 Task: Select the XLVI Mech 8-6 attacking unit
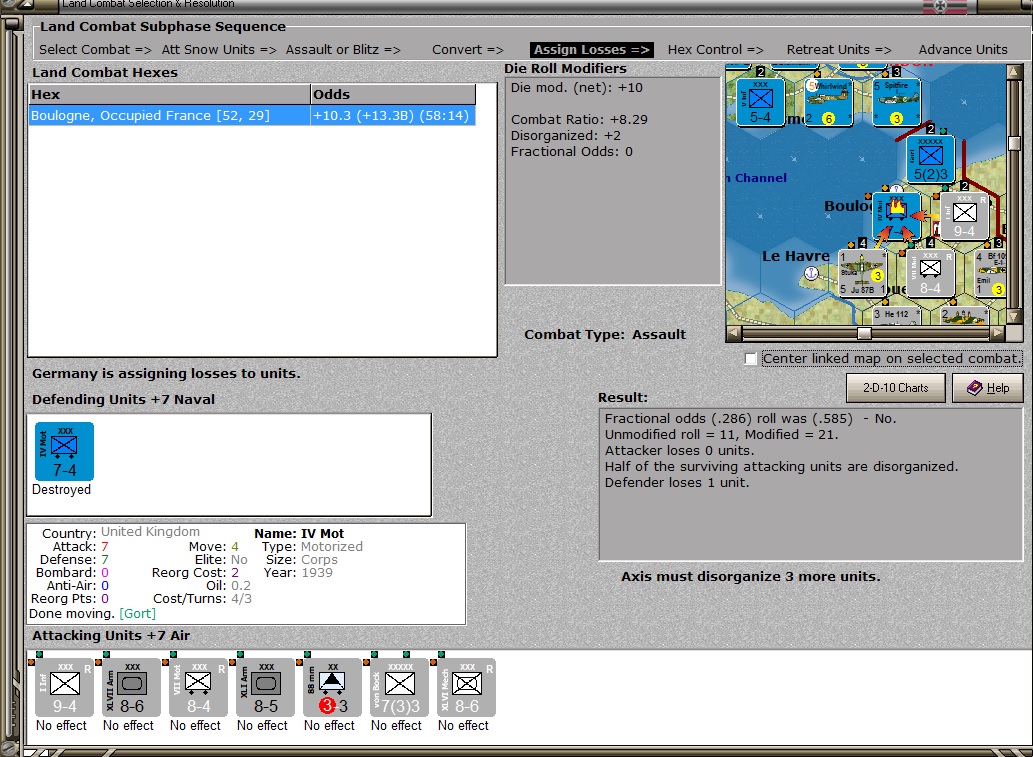(x=466, y=687)
